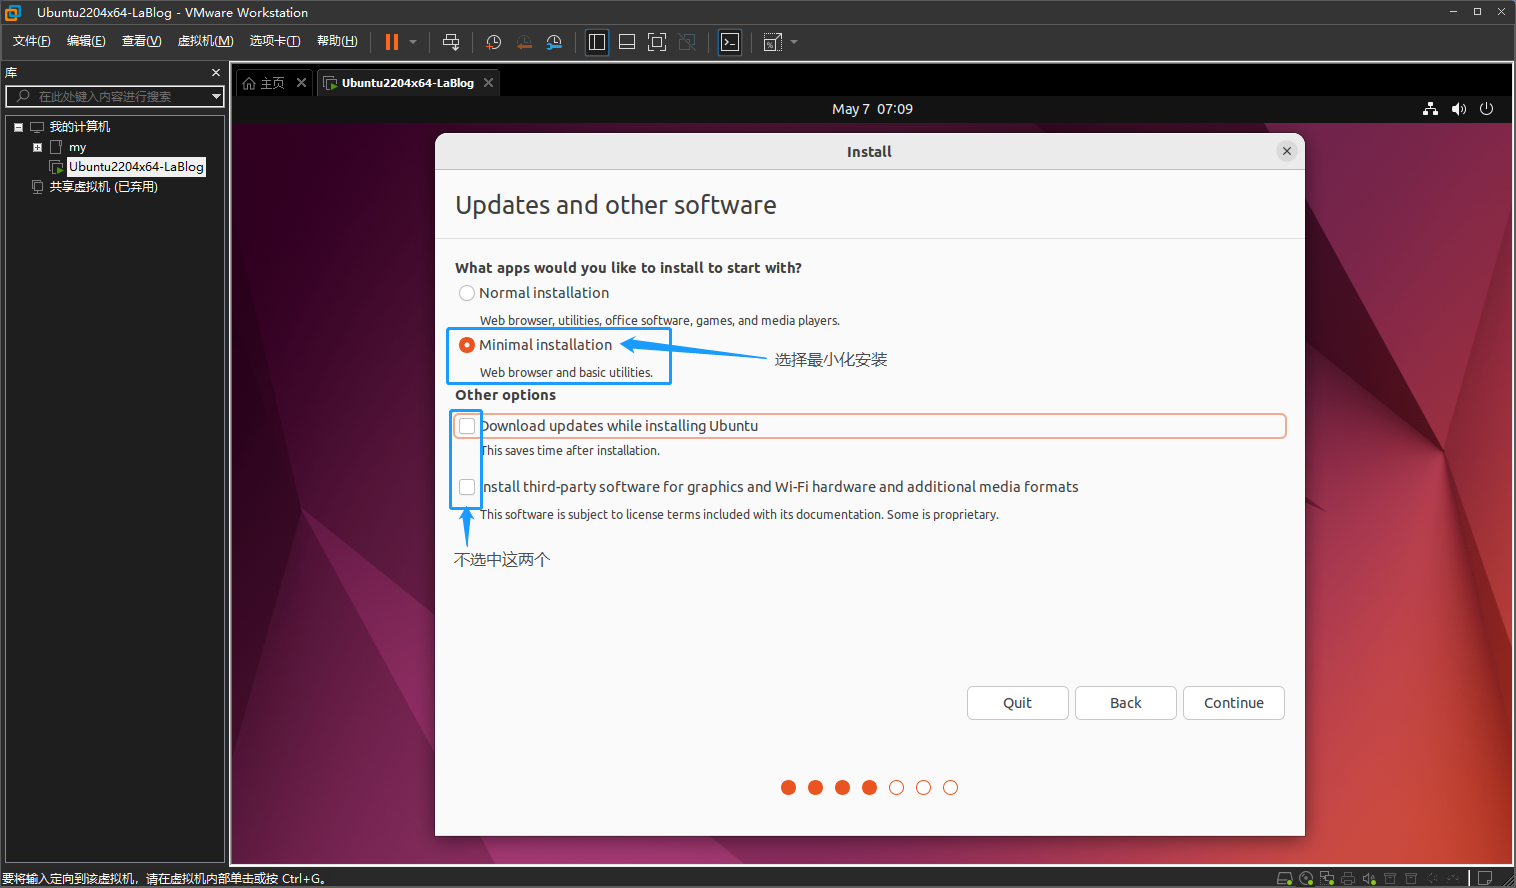Collapse the 我的计算机 tree node

(18, 127)
